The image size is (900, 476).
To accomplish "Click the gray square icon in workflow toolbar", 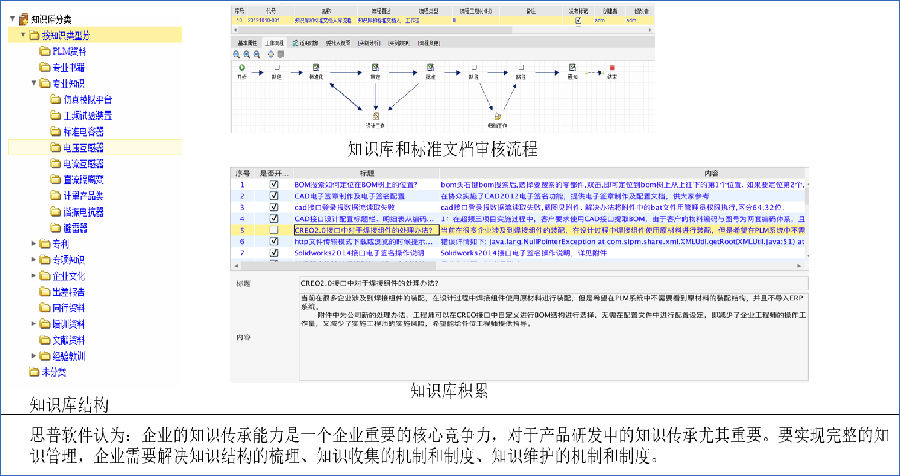I will pyautogui.click(x=281, y=54).
